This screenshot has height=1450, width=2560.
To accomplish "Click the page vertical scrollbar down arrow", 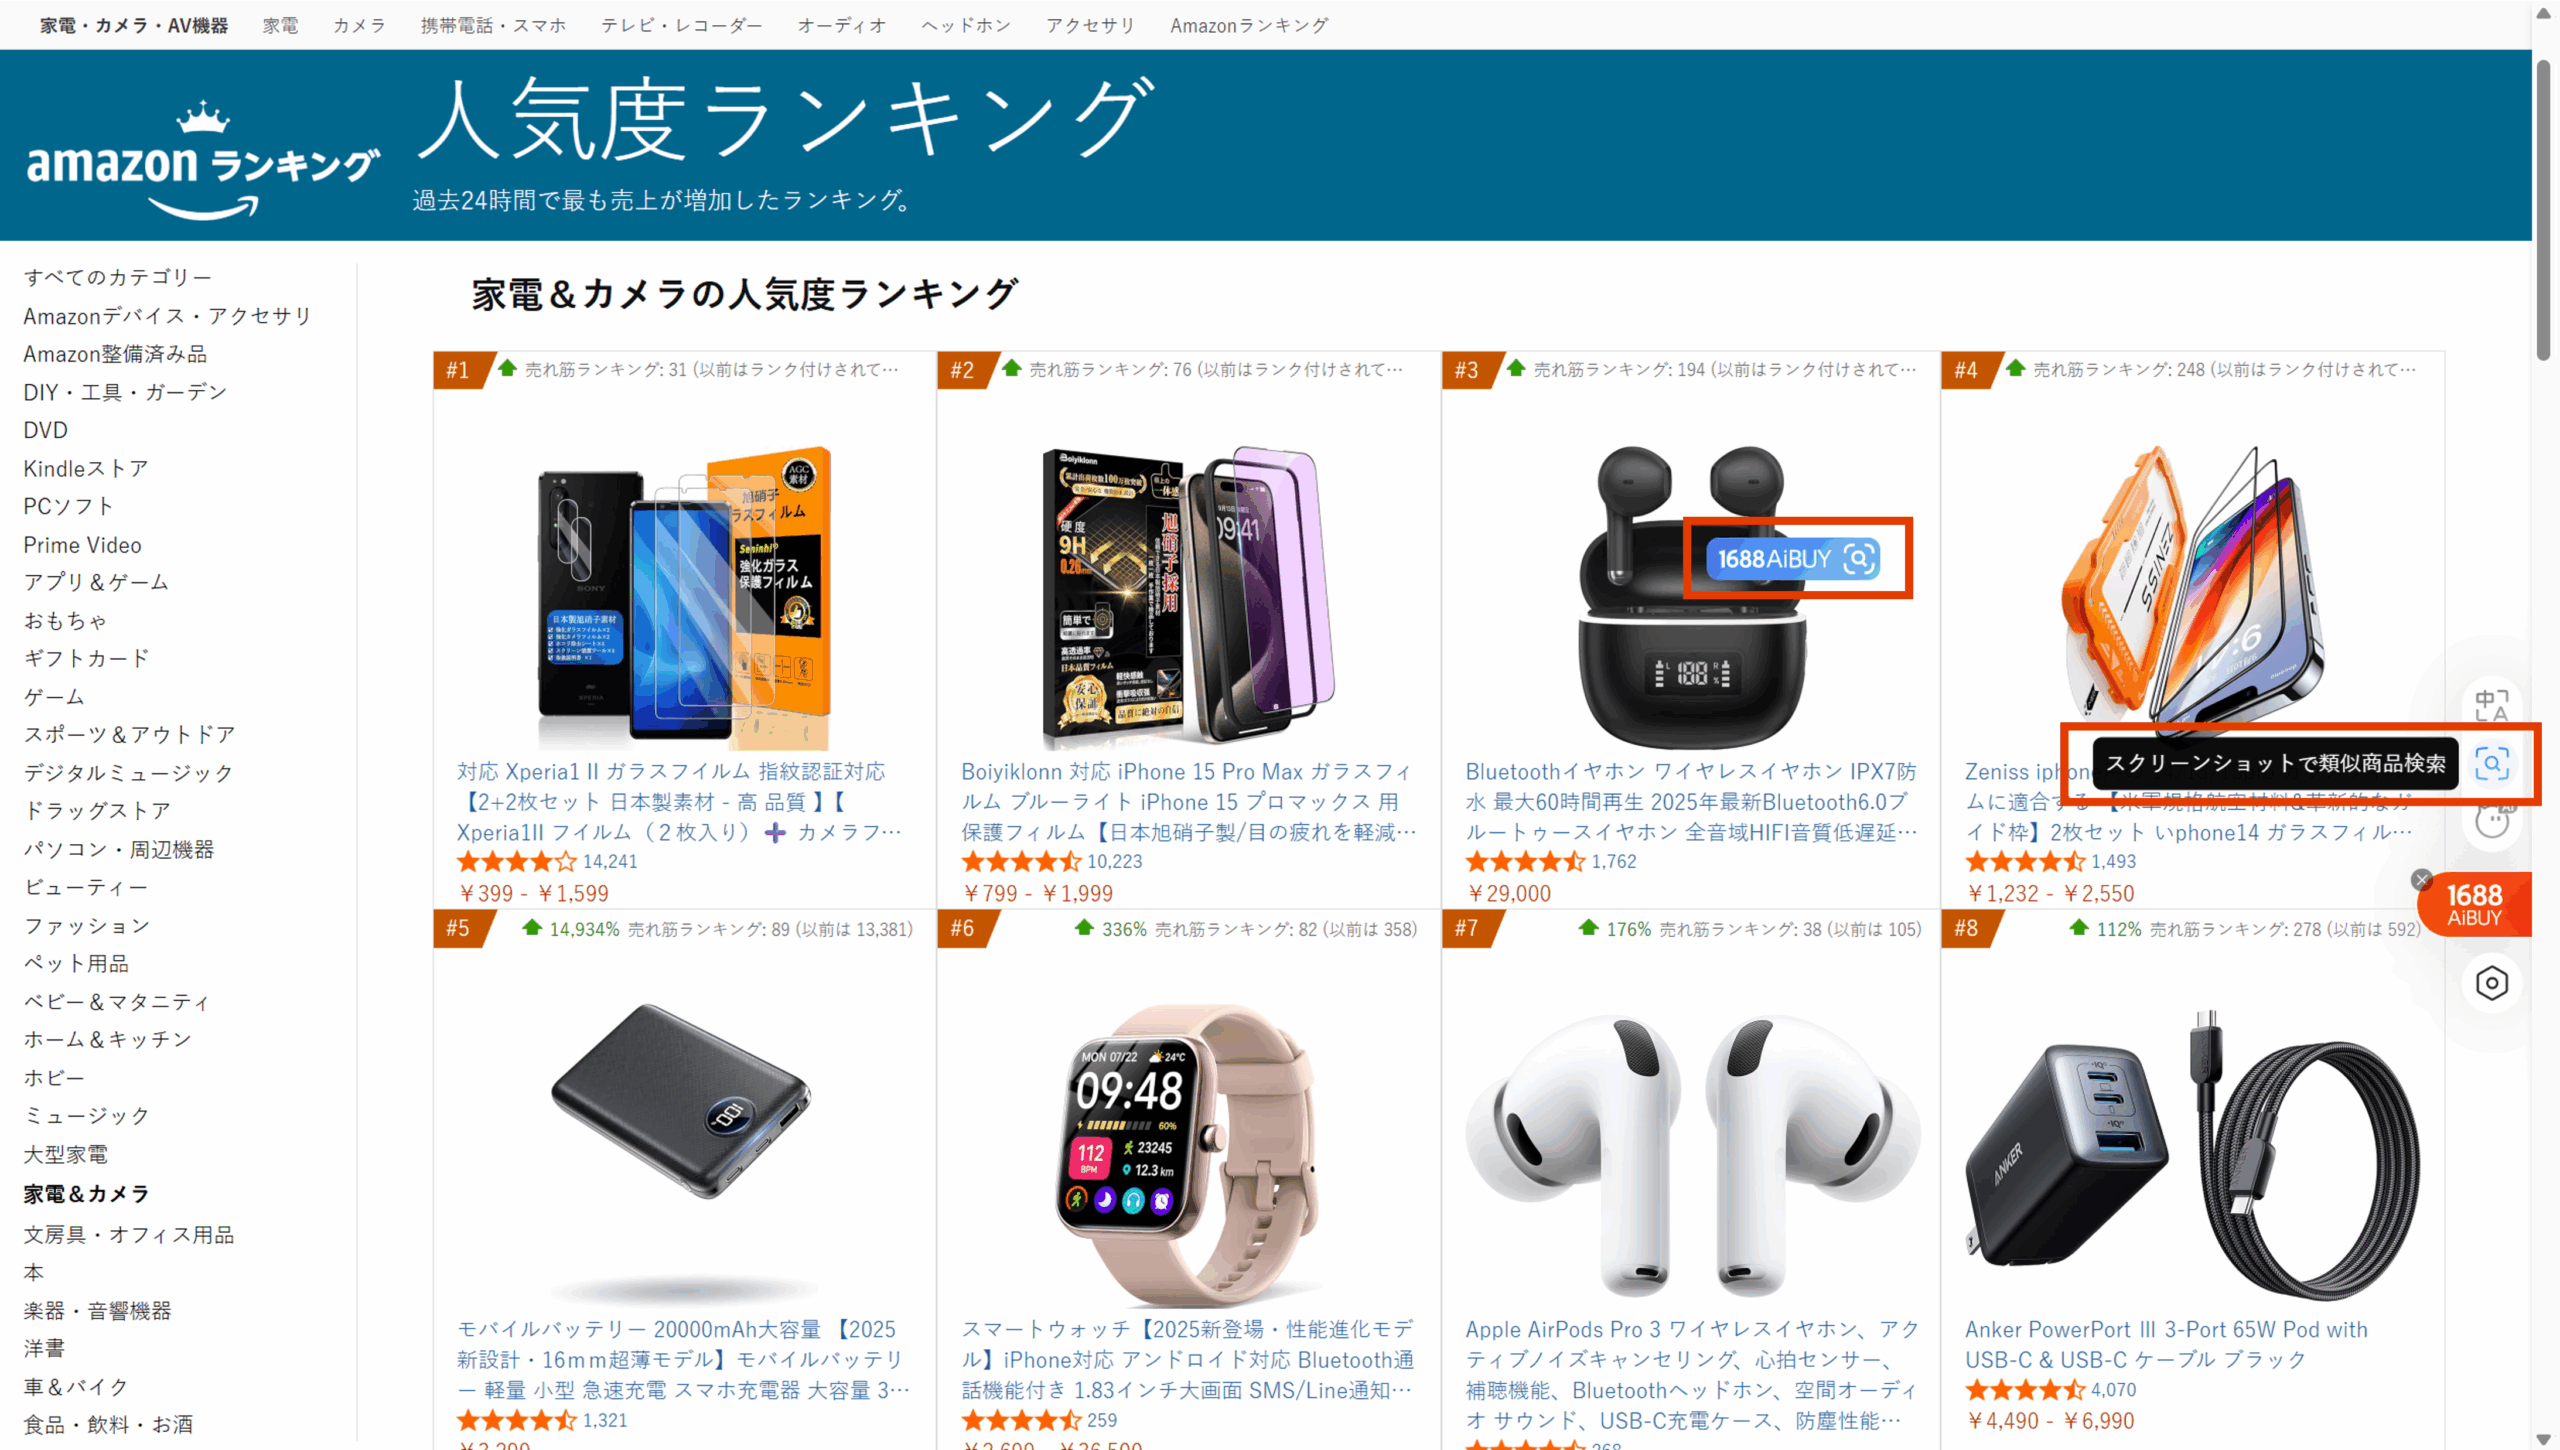I will [x=2544, y=1439].
